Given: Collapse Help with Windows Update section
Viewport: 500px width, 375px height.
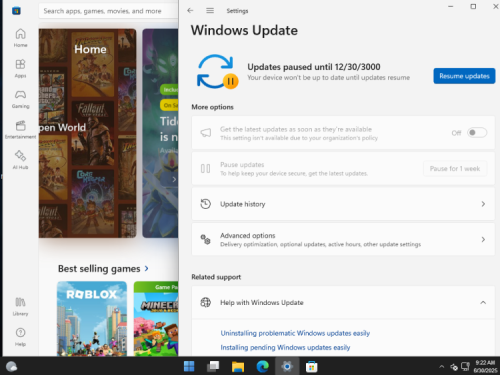Looking at the screenshot, I should [x=483, y=302].
